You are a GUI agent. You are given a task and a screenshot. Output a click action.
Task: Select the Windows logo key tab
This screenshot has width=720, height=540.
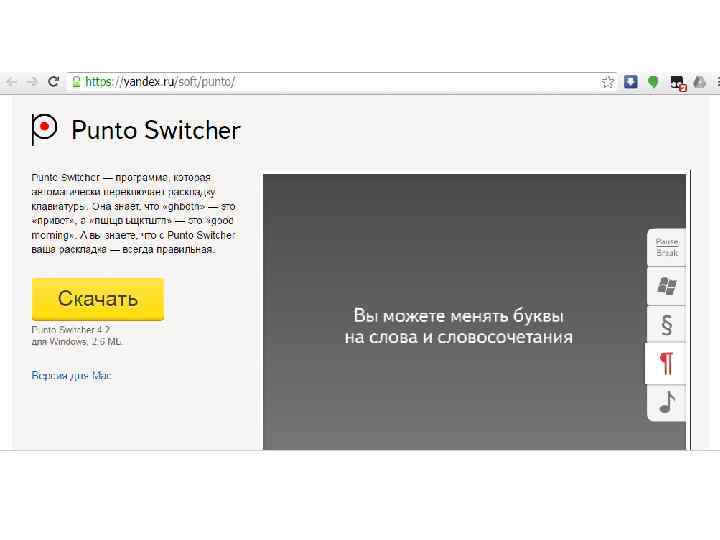666,286
